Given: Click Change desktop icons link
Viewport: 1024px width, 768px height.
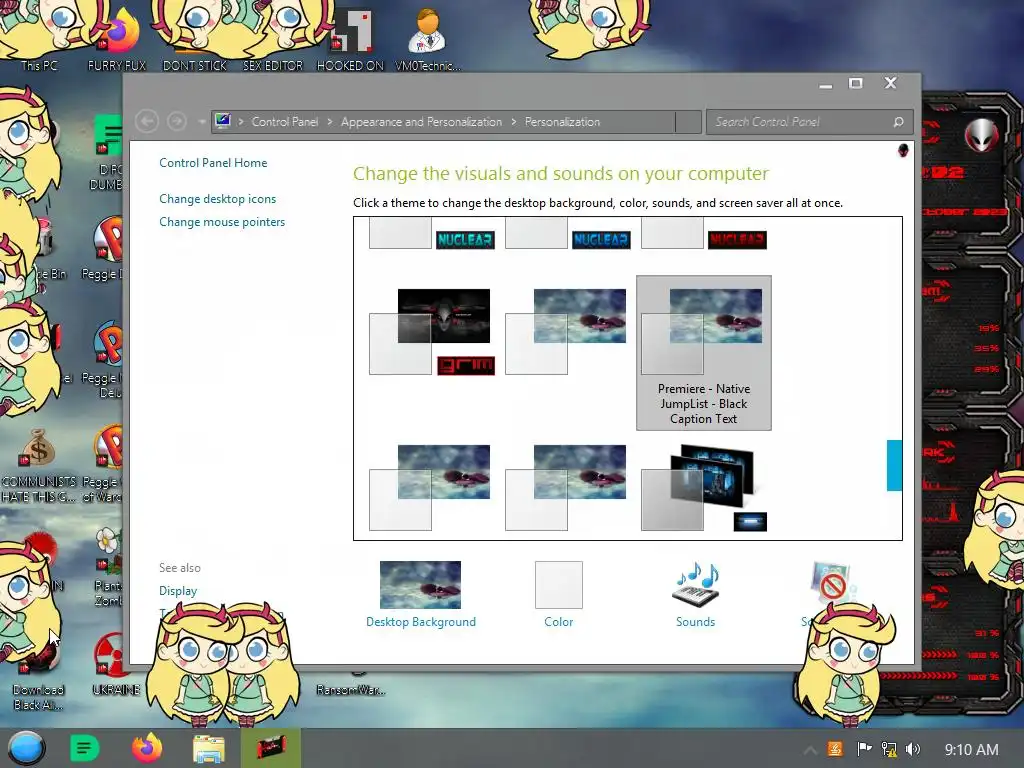Looking at the screenshot, I should [x=217, y=199].
